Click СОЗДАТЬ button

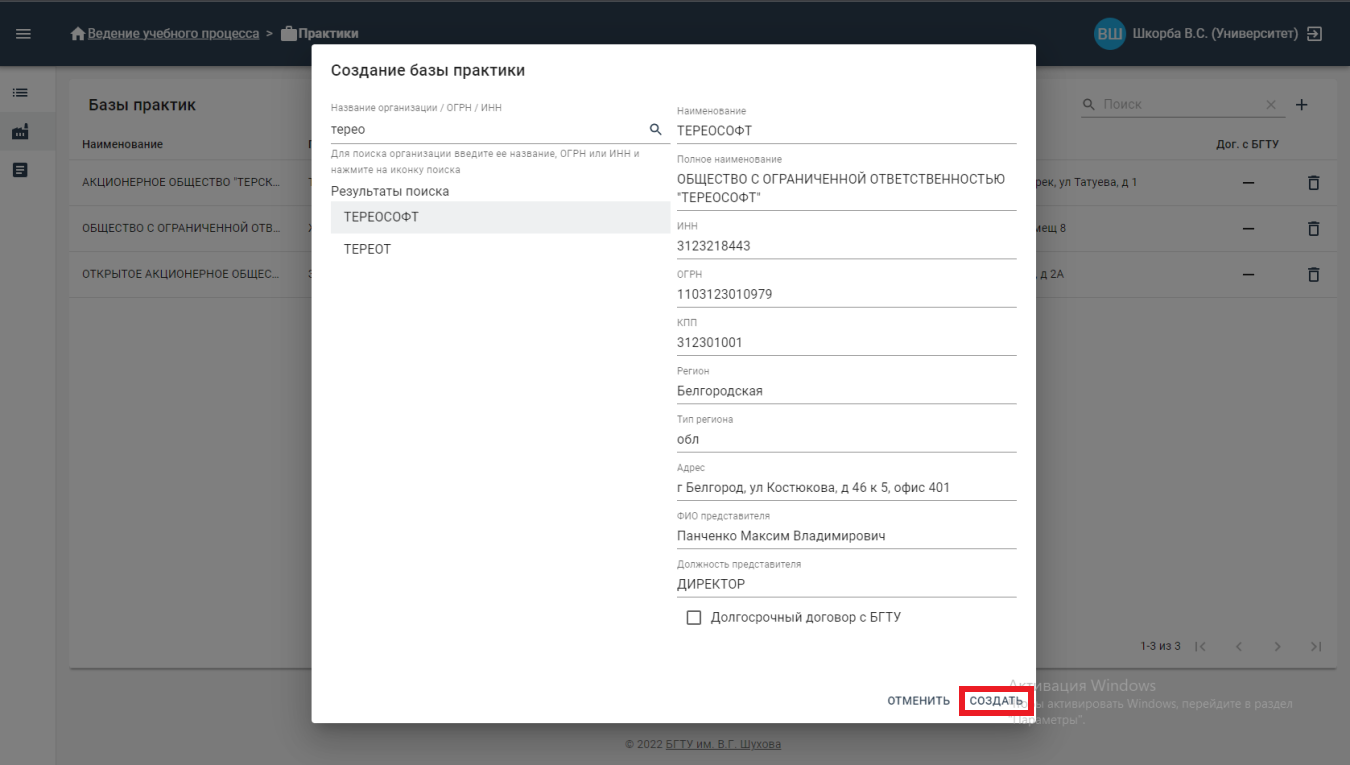pyautogui.click(x=996, y=701)
